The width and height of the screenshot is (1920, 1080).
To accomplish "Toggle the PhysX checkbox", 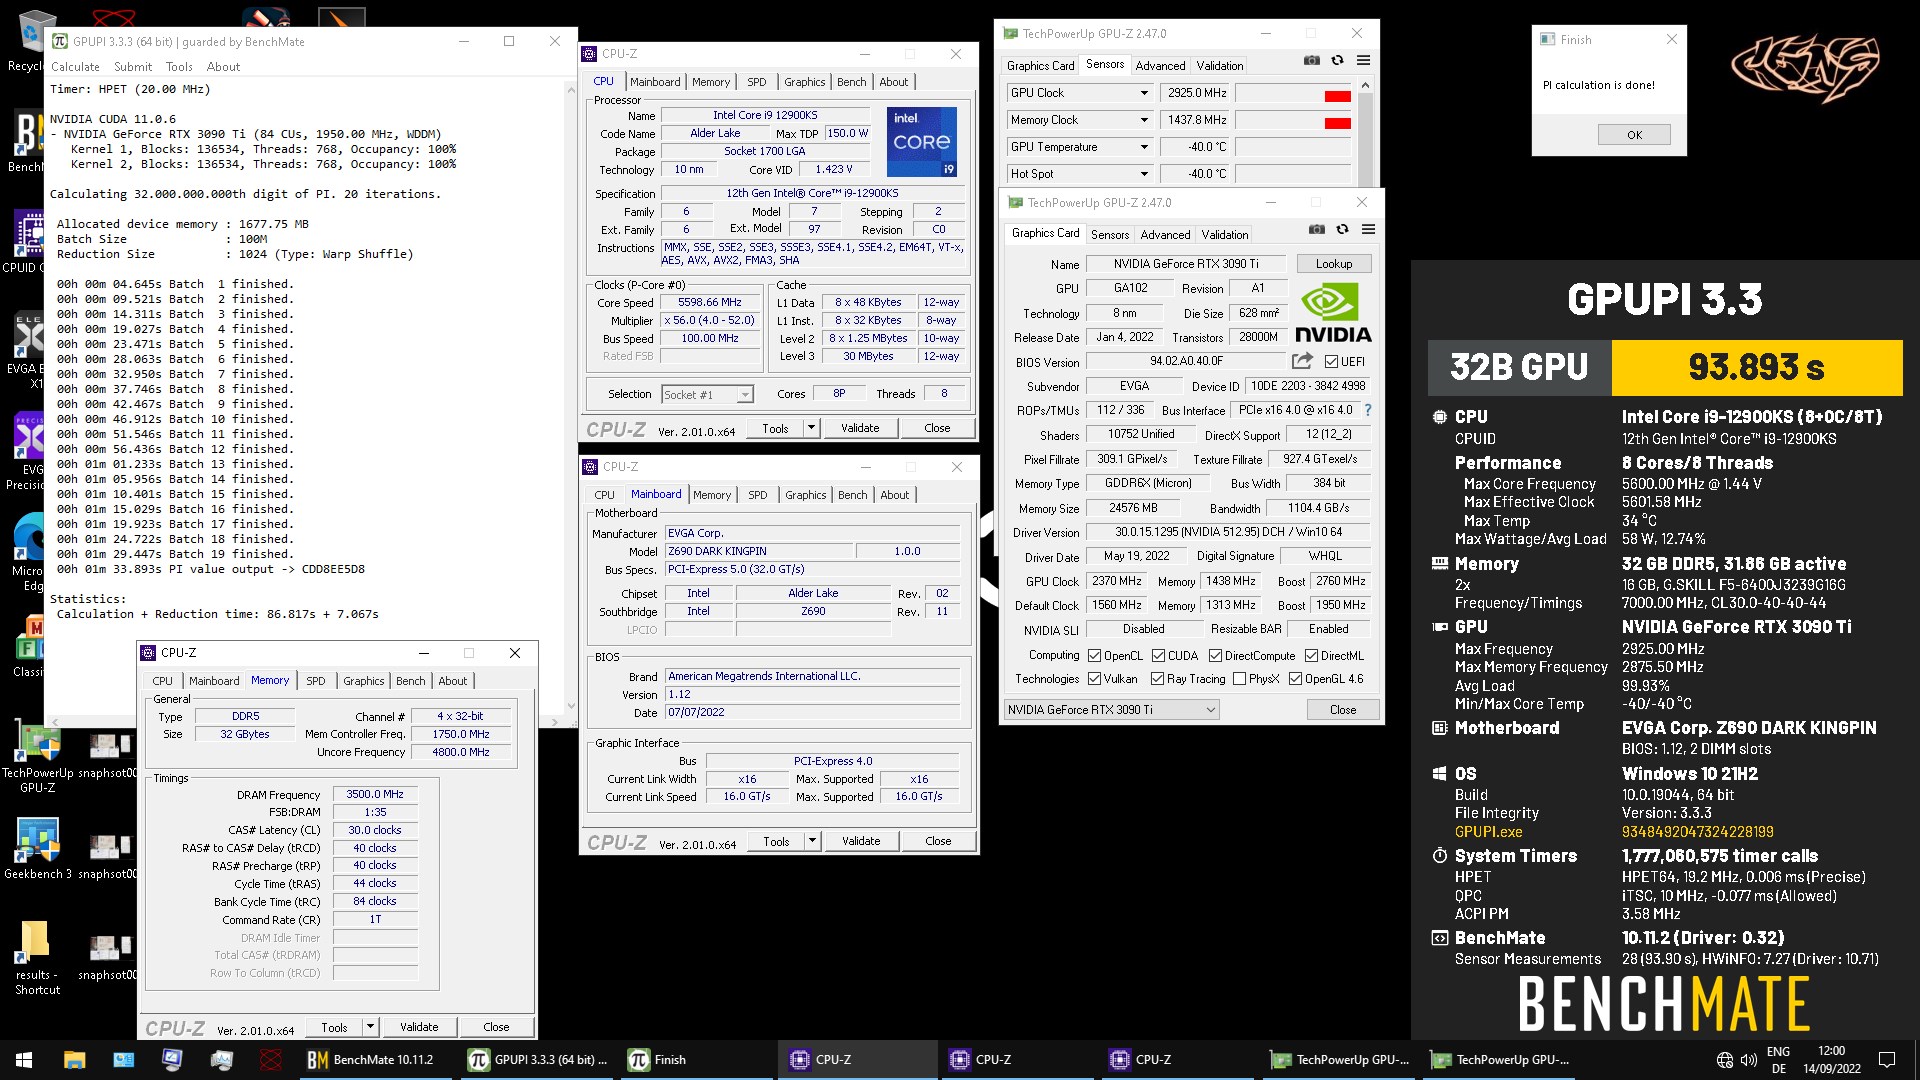I will click(x=1239, y=679).
